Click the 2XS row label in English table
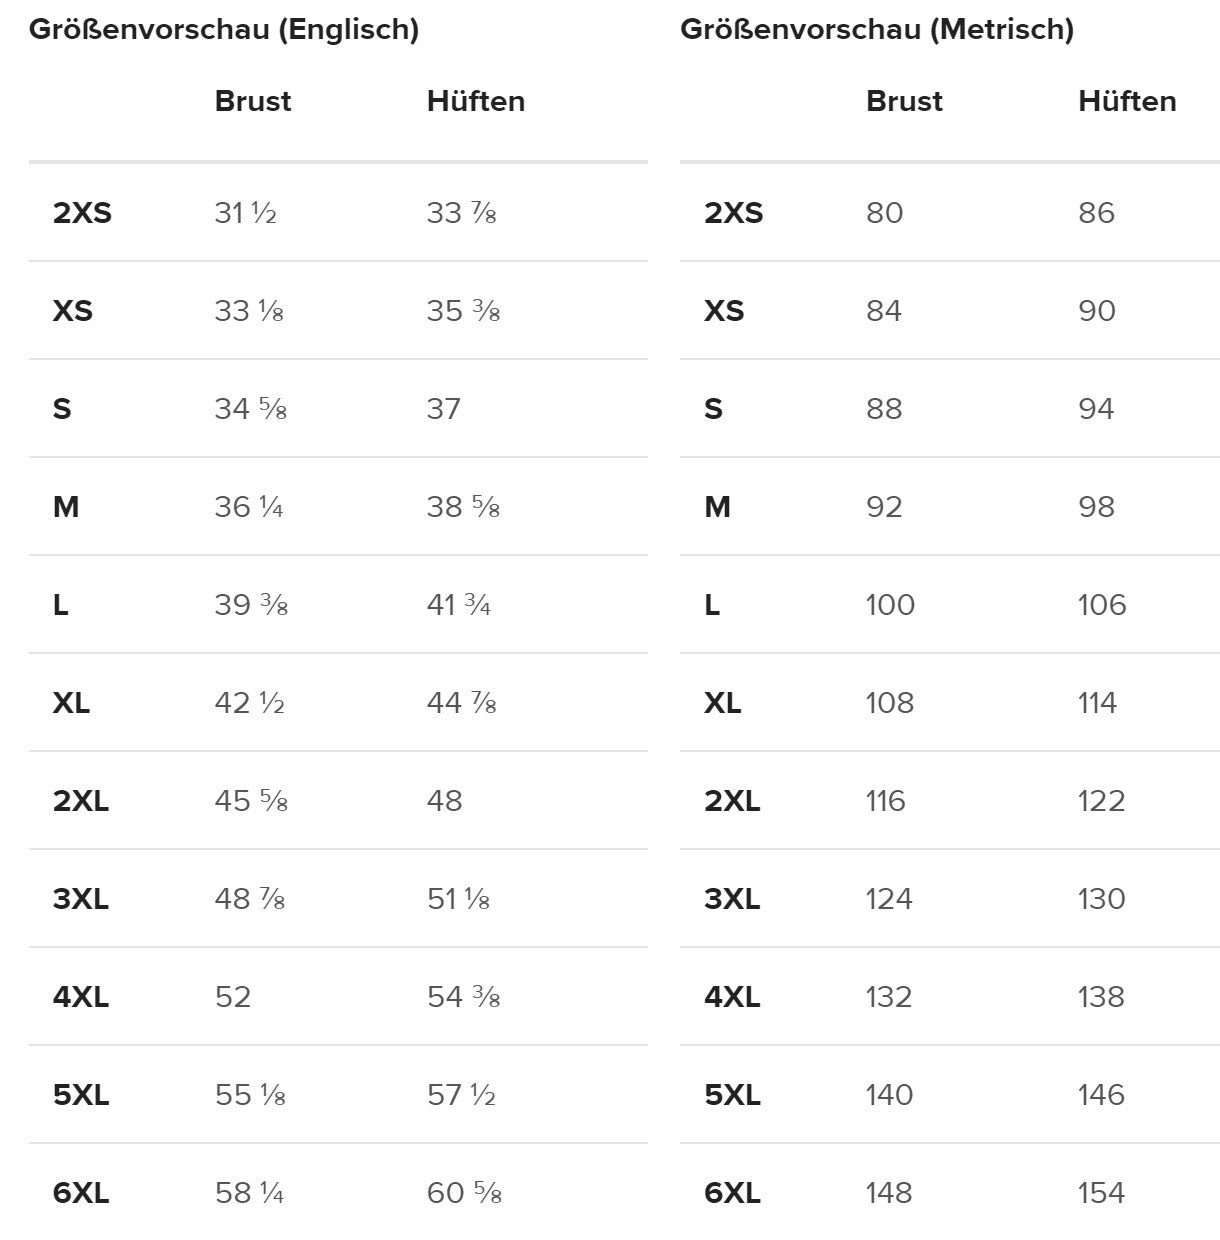The width and height of the screenshot is (1220, 1240). click(x=82, y=213)
